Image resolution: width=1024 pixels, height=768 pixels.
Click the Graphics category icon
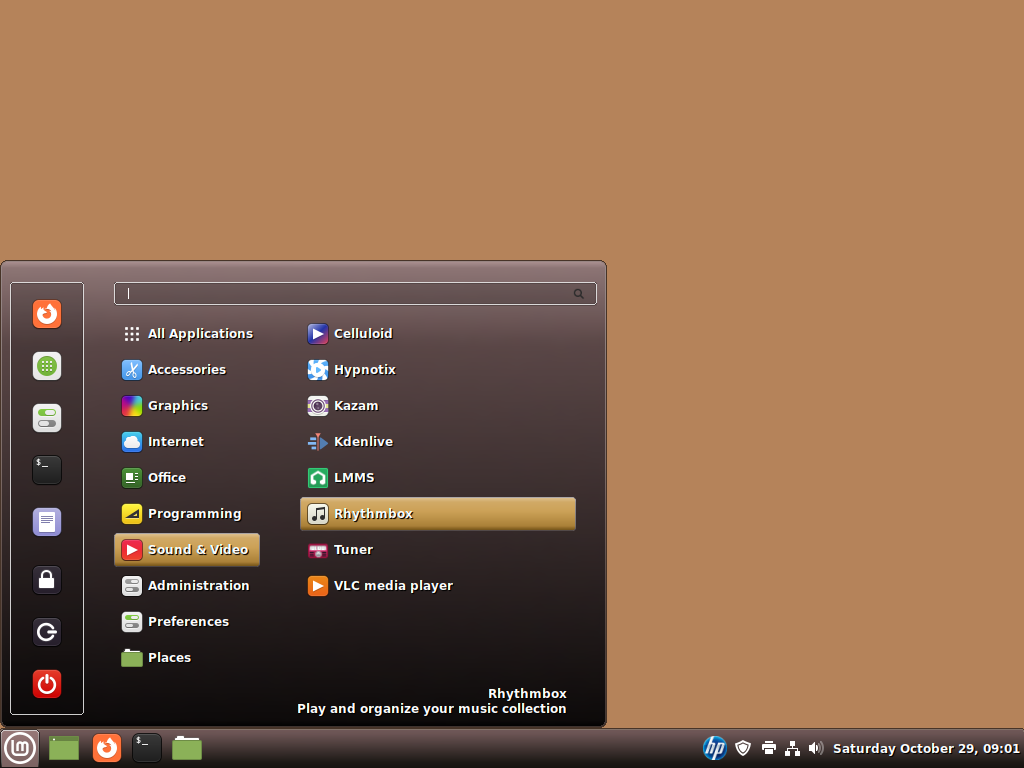(132, 406)
